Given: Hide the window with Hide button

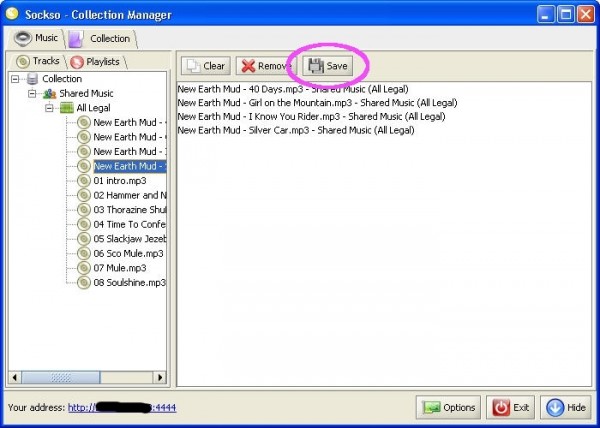Looking at the screenshot, I should [566, 407].
